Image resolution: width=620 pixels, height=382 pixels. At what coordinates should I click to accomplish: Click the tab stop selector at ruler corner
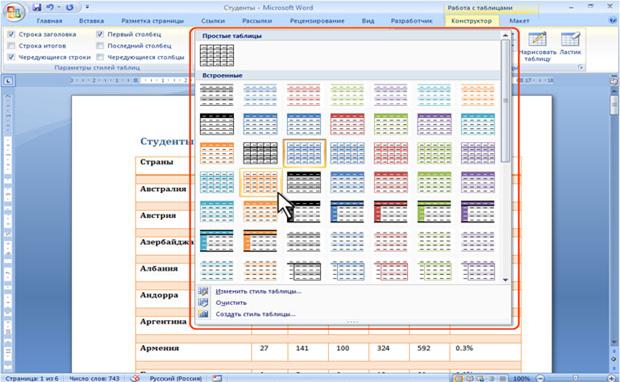(8, 81)
